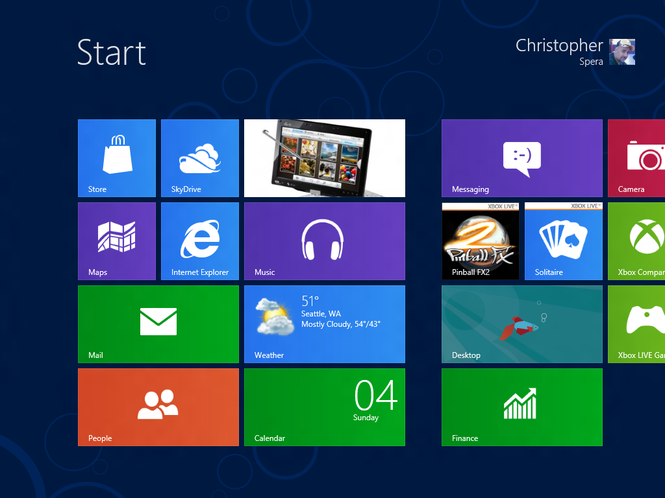The image size is (665, 498).
Task: Launch the Maps tile
Action: (117, 241)
